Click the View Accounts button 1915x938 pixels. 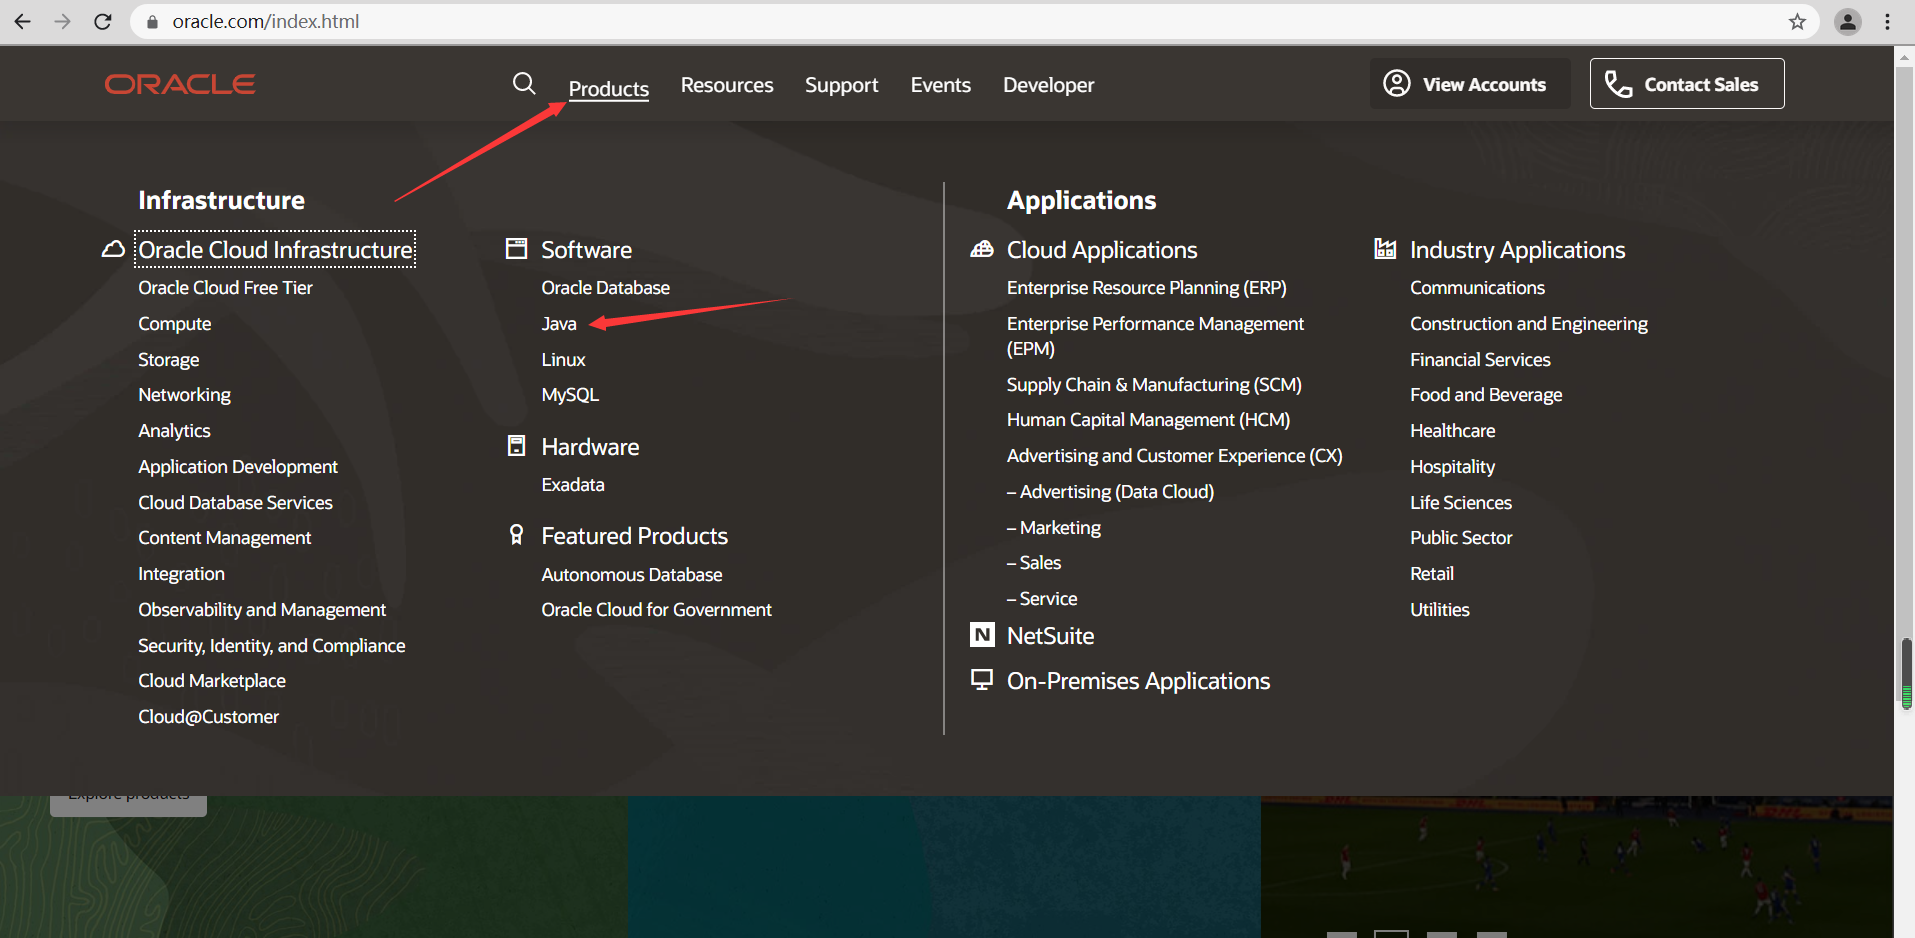(x=1469, y=83)
